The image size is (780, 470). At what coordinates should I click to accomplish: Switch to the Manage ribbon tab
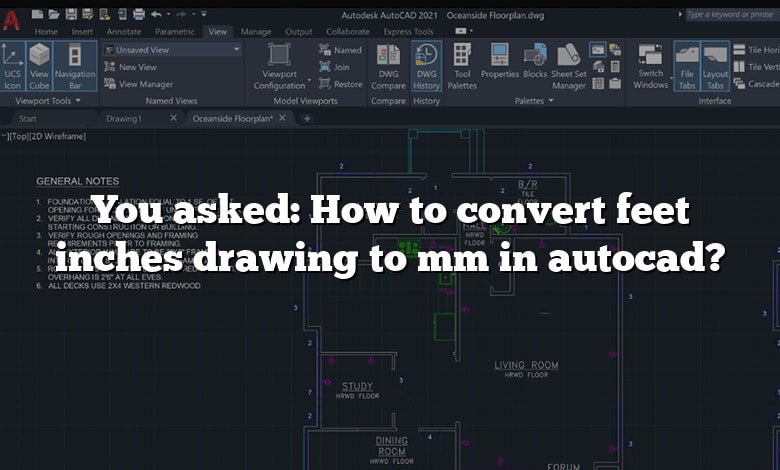(x=256, y=31)
